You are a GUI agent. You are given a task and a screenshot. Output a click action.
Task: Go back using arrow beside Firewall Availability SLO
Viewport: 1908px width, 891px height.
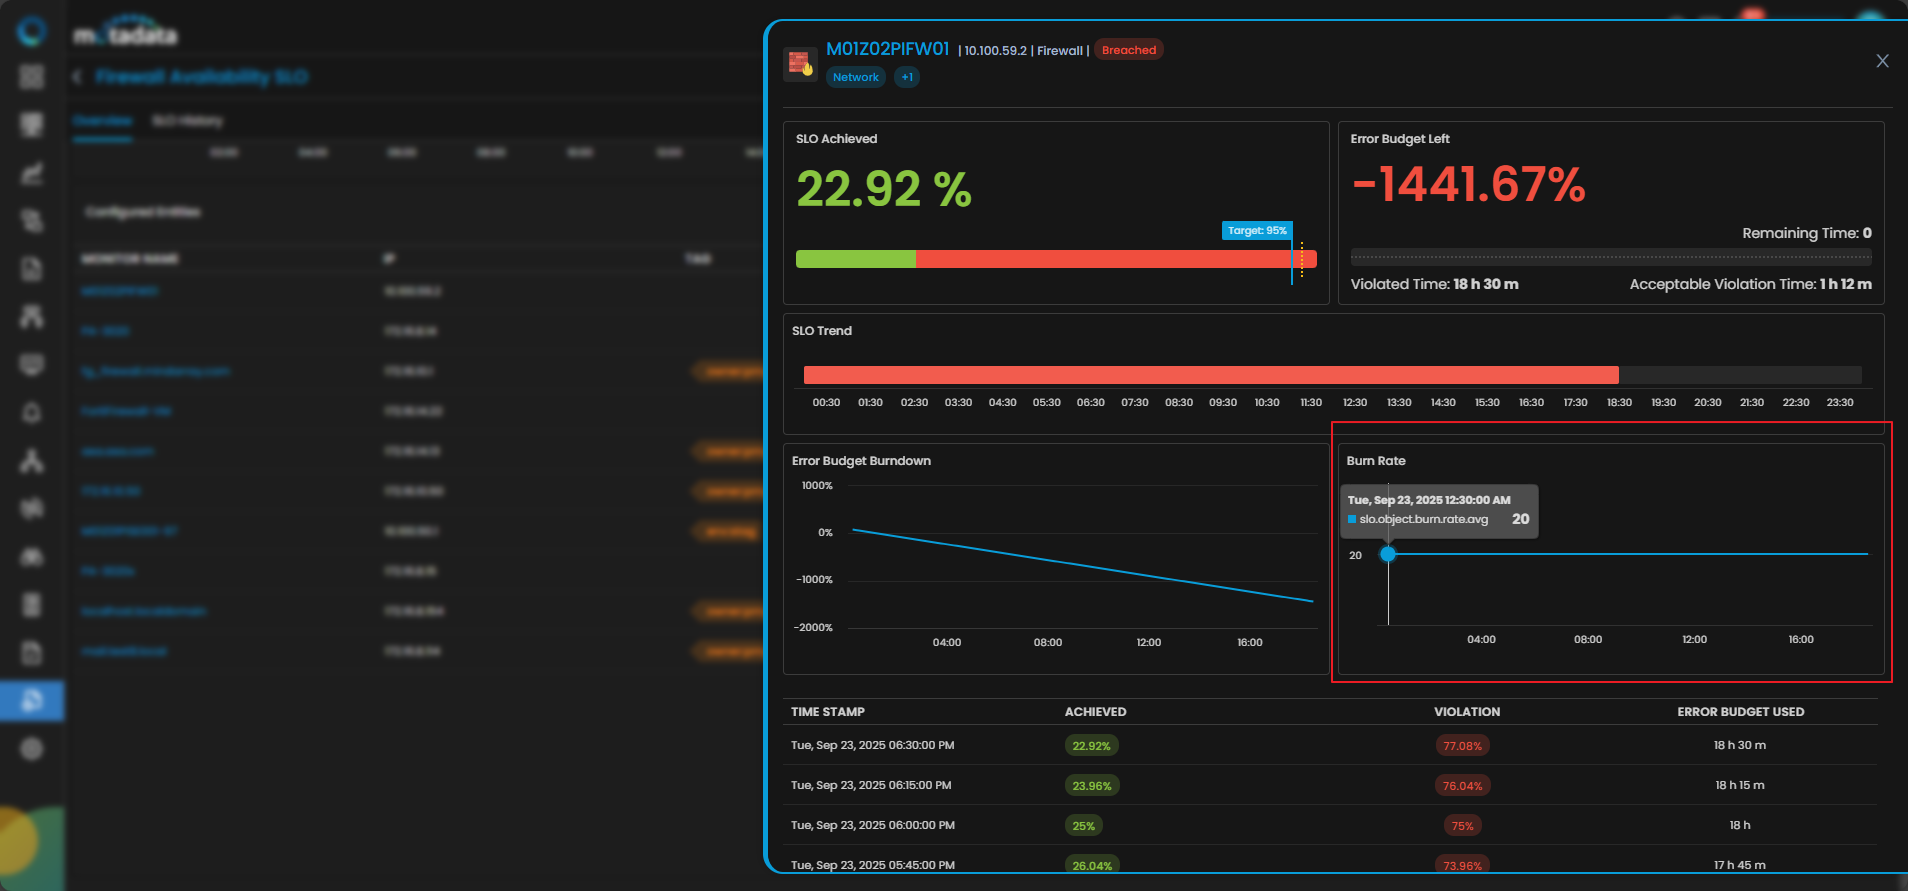click(x=77, y=77)
